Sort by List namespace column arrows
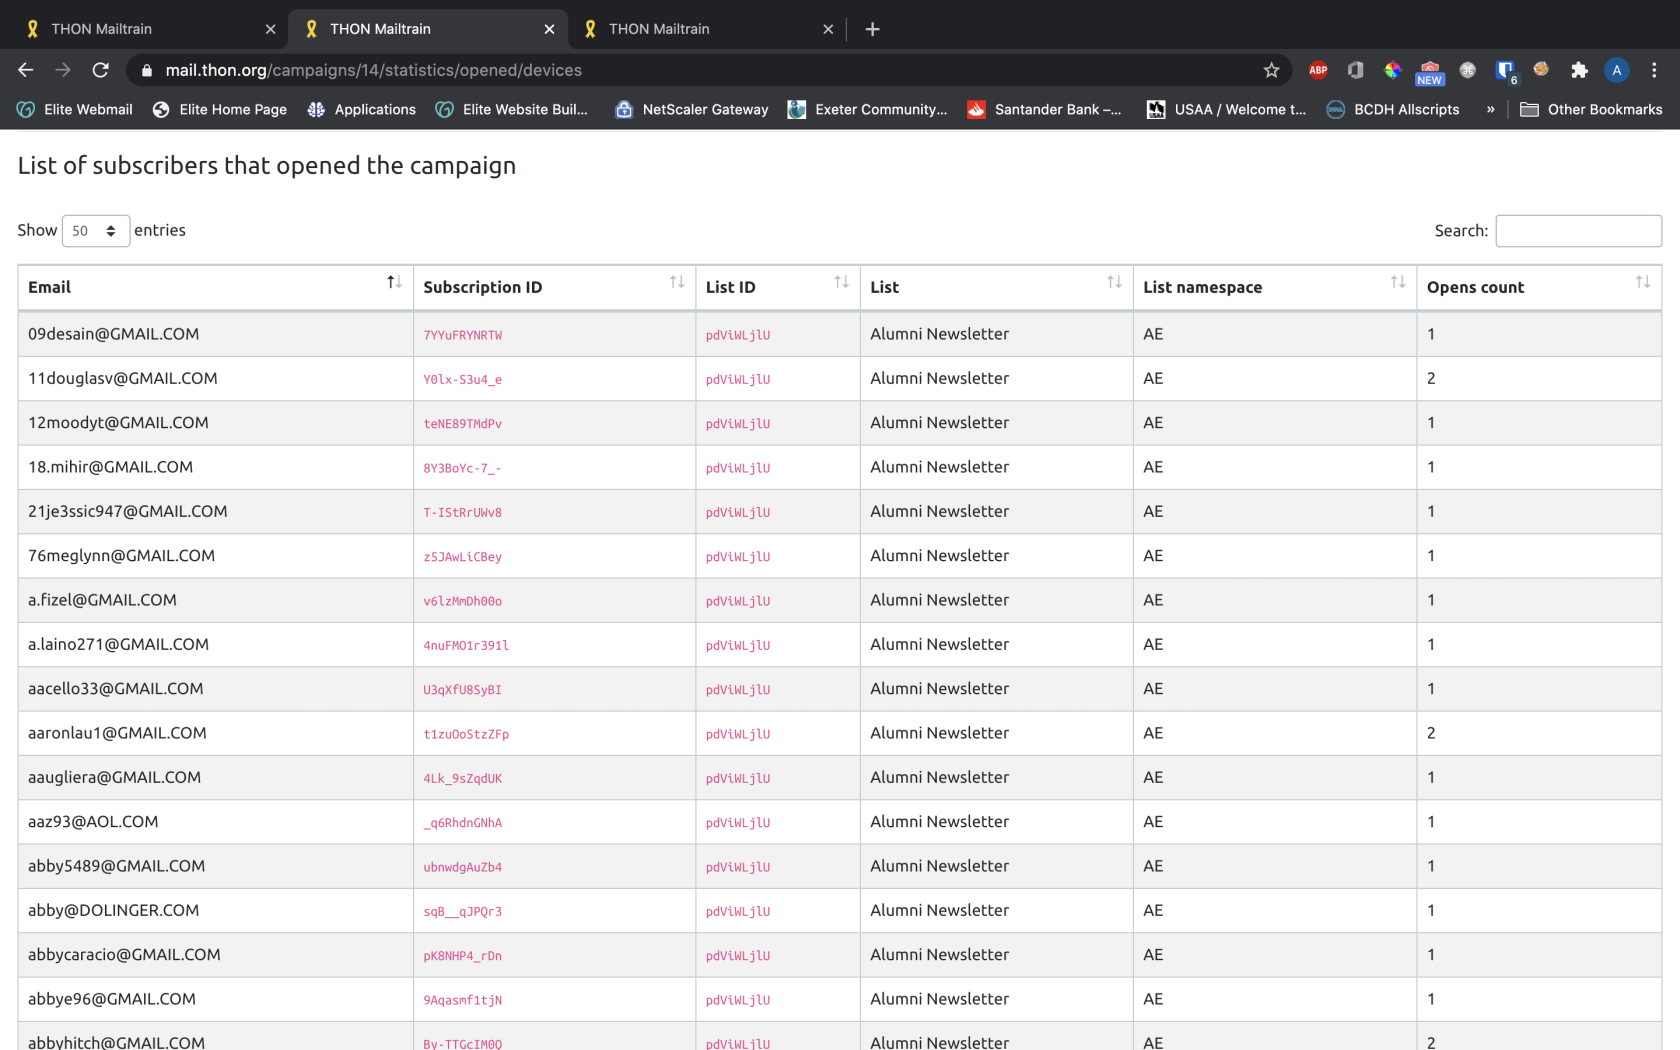Screen dimensions: 1680x1050 (x=1398, y=283)
